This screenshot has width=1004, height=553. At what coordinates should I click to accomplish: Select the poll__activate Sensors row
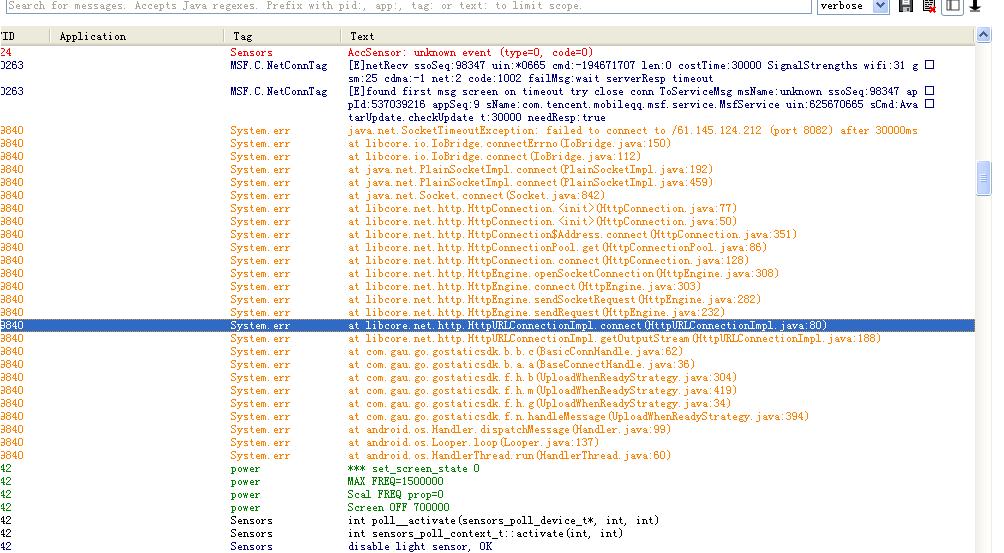(x=487, y=521)
